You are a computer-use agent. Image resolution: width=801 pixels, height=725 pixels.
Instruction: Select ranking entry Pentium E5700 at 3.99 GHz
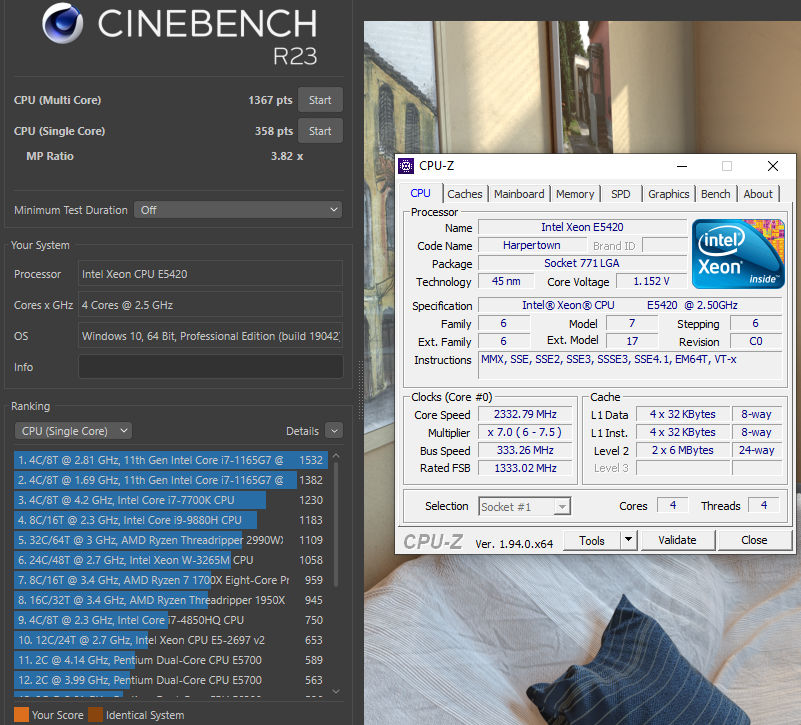pos(171,680)
